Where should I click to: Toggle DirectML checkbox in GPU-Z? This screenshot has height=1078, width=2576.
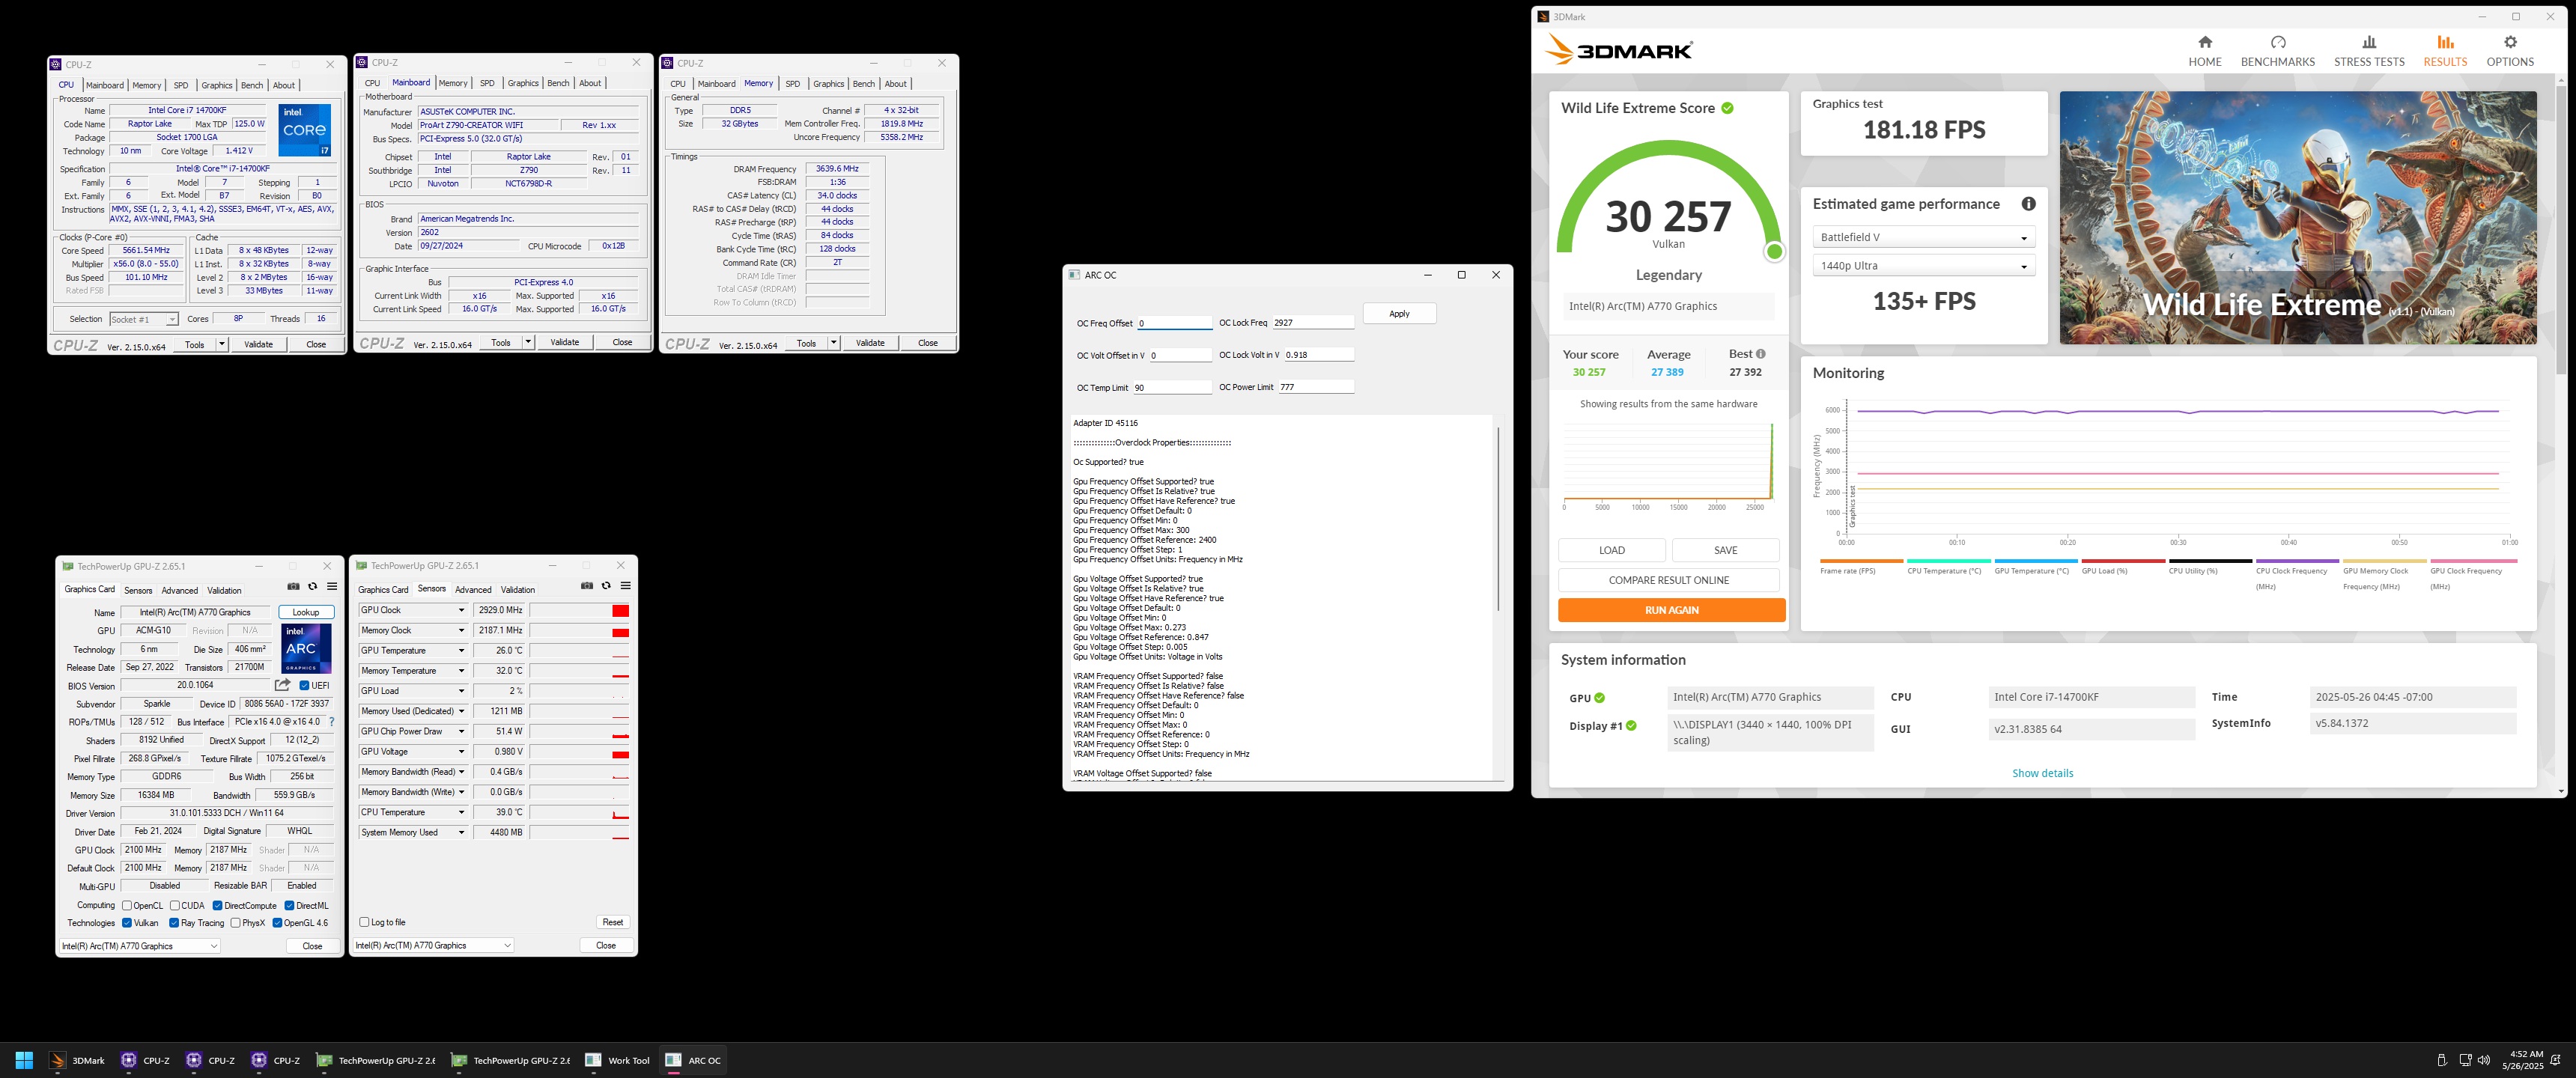289,906
